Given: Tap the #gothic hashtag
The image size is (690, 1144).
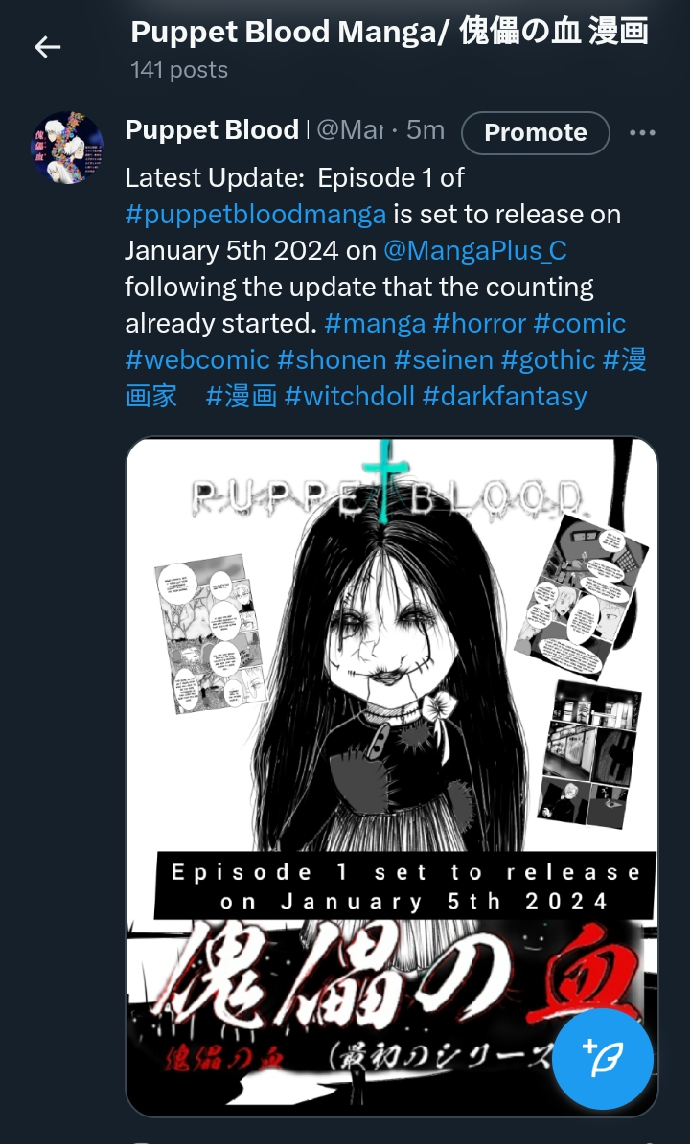Looking at the screenshot, I should (x=548, y=360).
